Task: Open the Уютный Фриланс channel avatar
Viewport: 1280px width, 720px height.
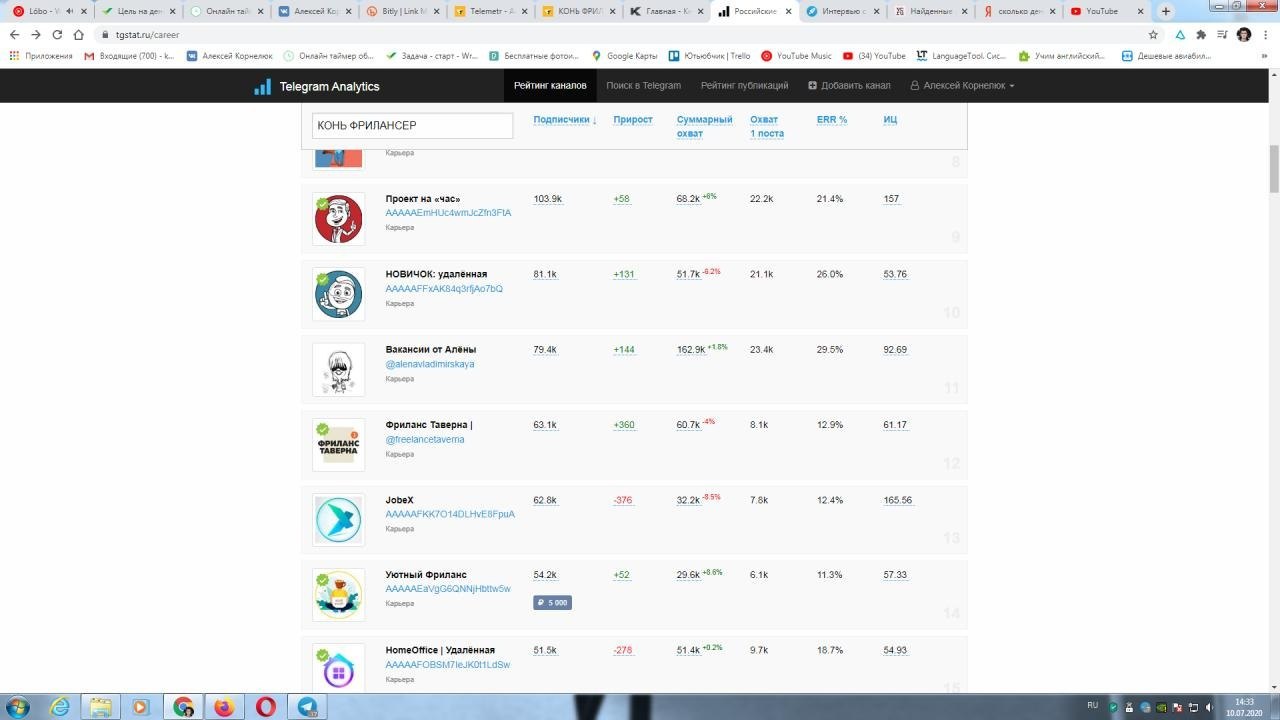Action: coord(338,595)
